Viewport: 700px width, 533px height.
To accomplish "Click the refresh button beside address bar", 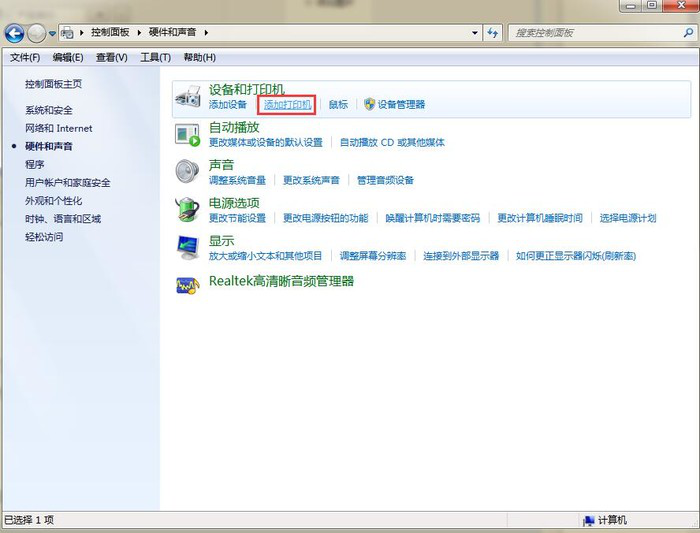I will (492, 33).
